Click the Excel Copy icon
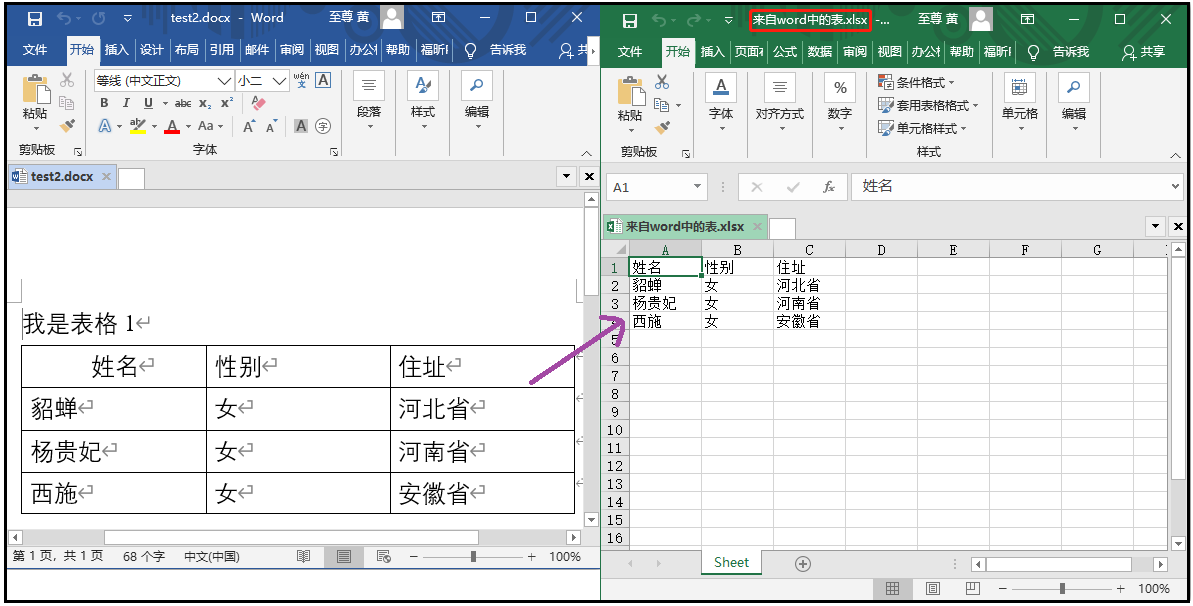This screenshot has height=606, width=1193. 662,105
